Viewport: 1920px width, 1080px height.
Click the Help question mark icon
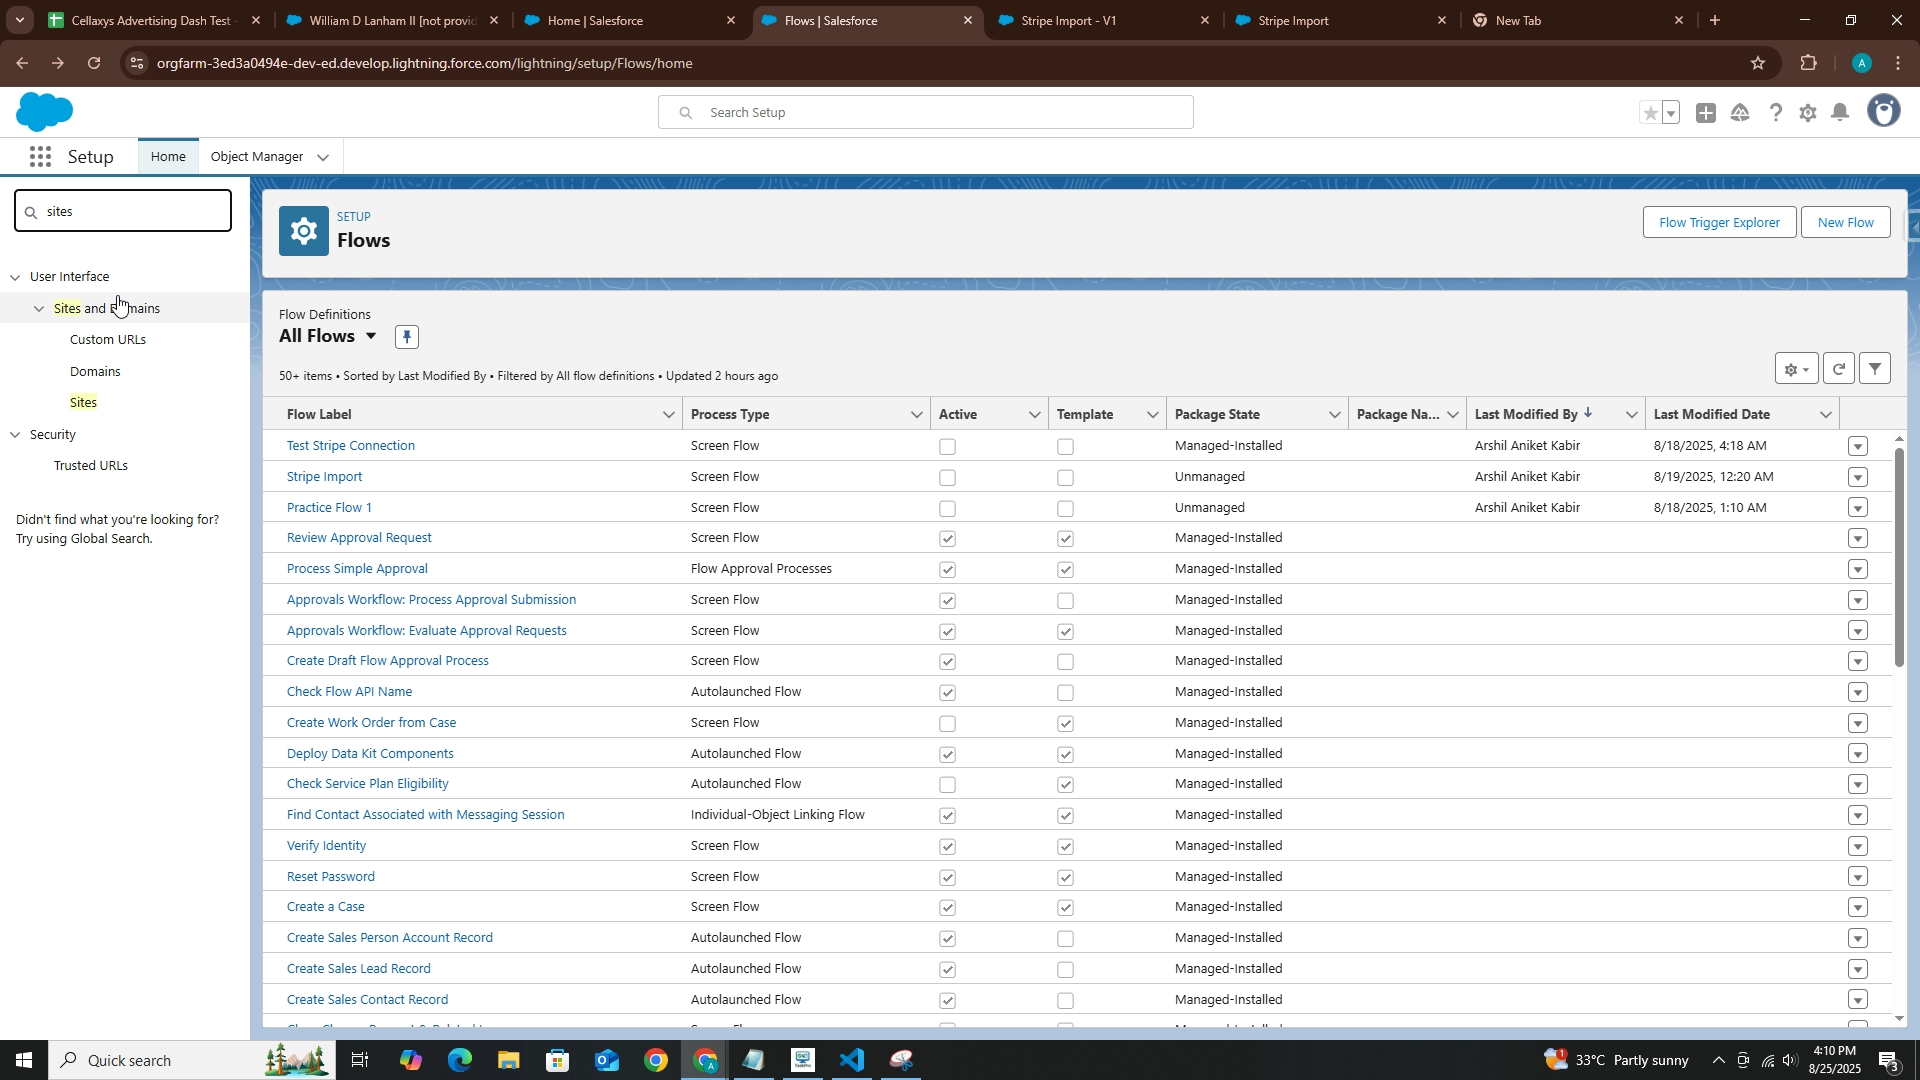point(1775,113)
